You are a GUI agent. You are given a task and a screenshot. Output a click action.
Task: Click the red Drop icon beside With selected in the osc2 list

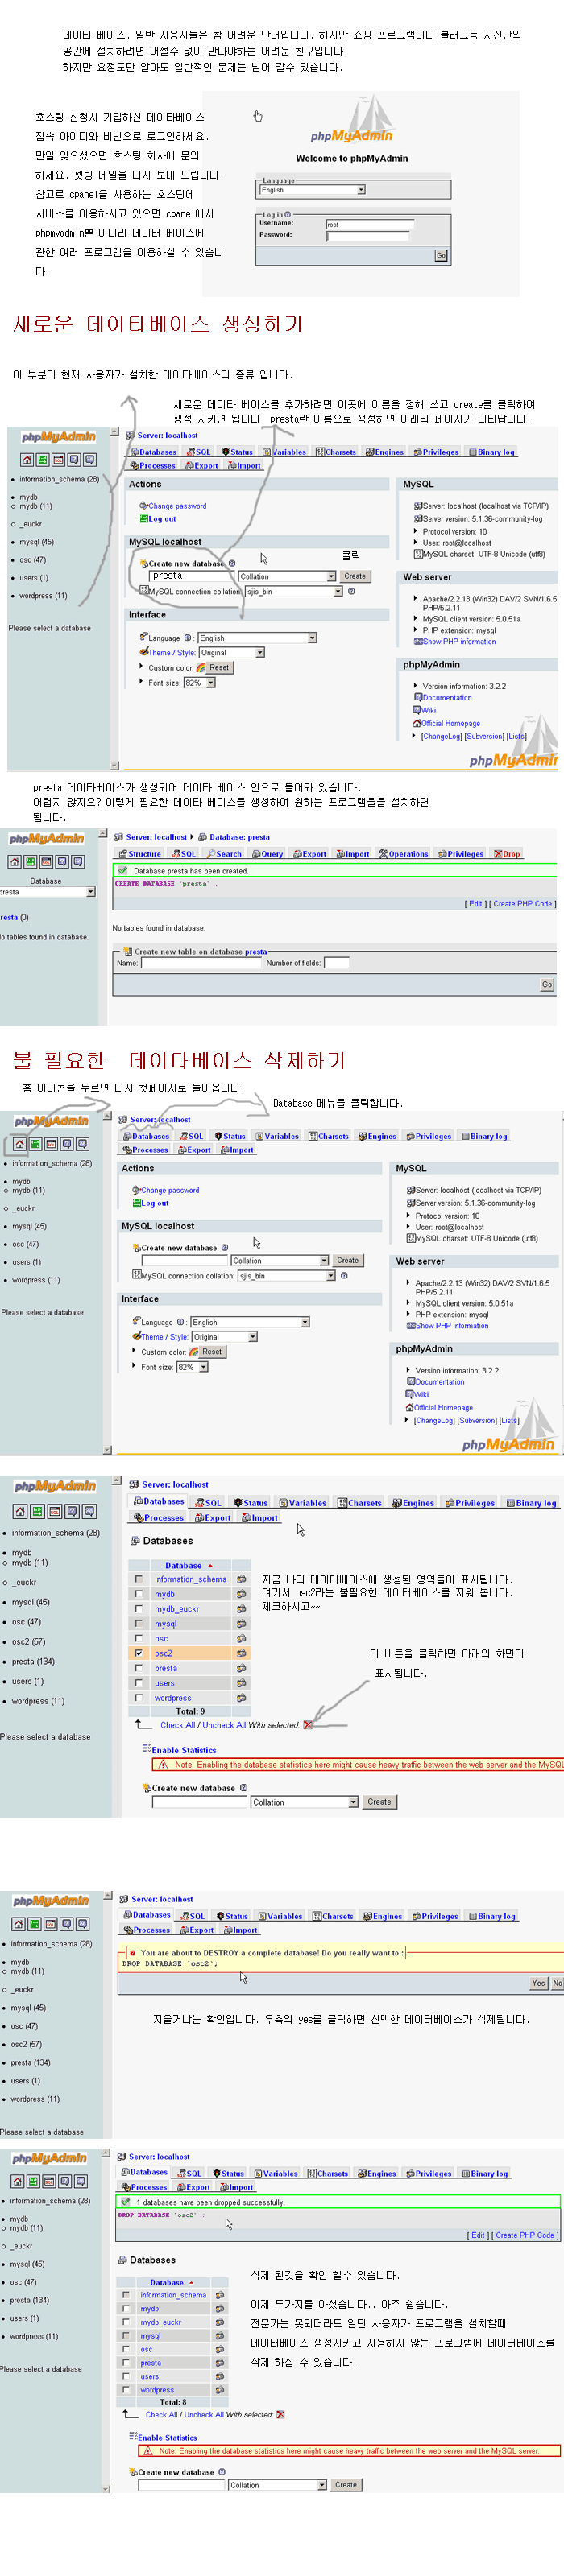click(308, 1725)
